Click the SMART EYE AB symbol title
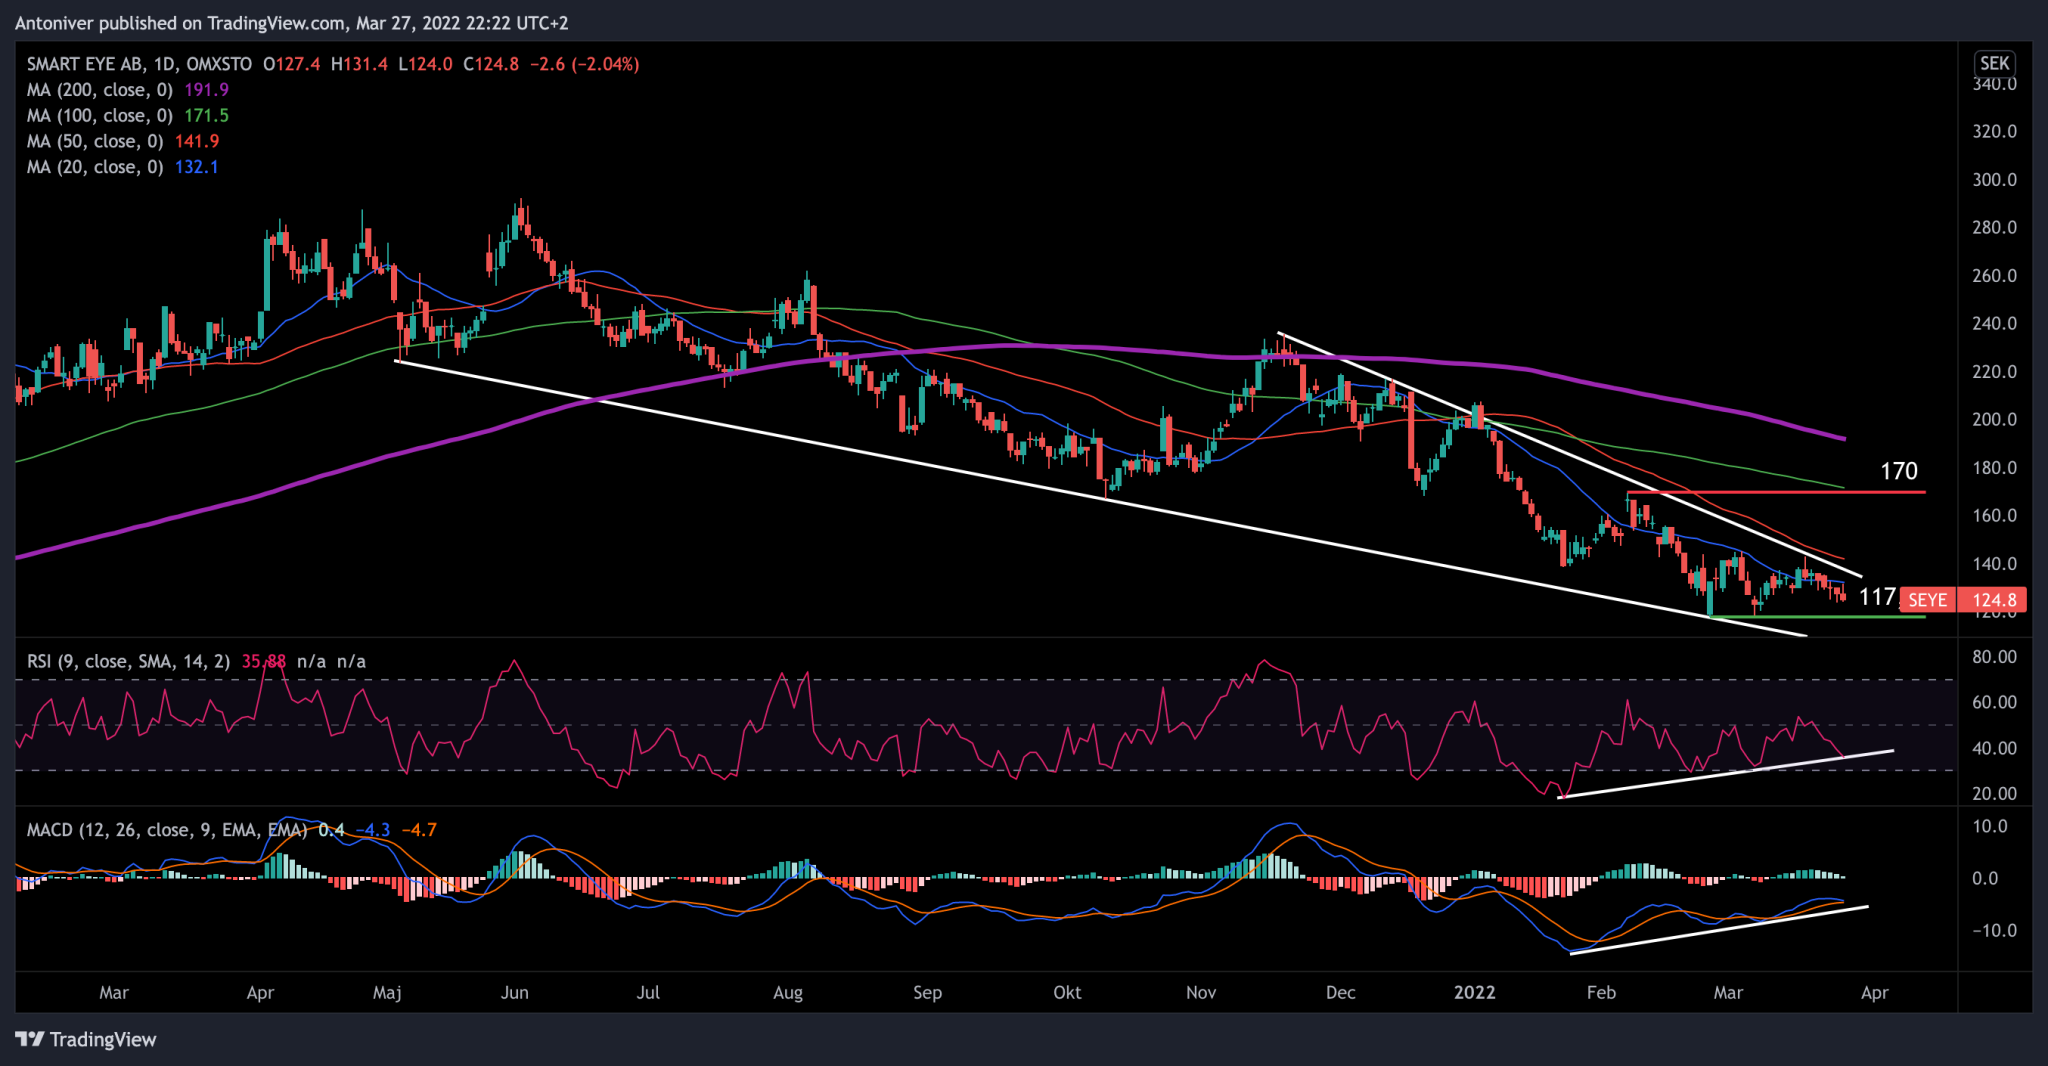Screen dimensions: 2048x1066 pos(84,64)
